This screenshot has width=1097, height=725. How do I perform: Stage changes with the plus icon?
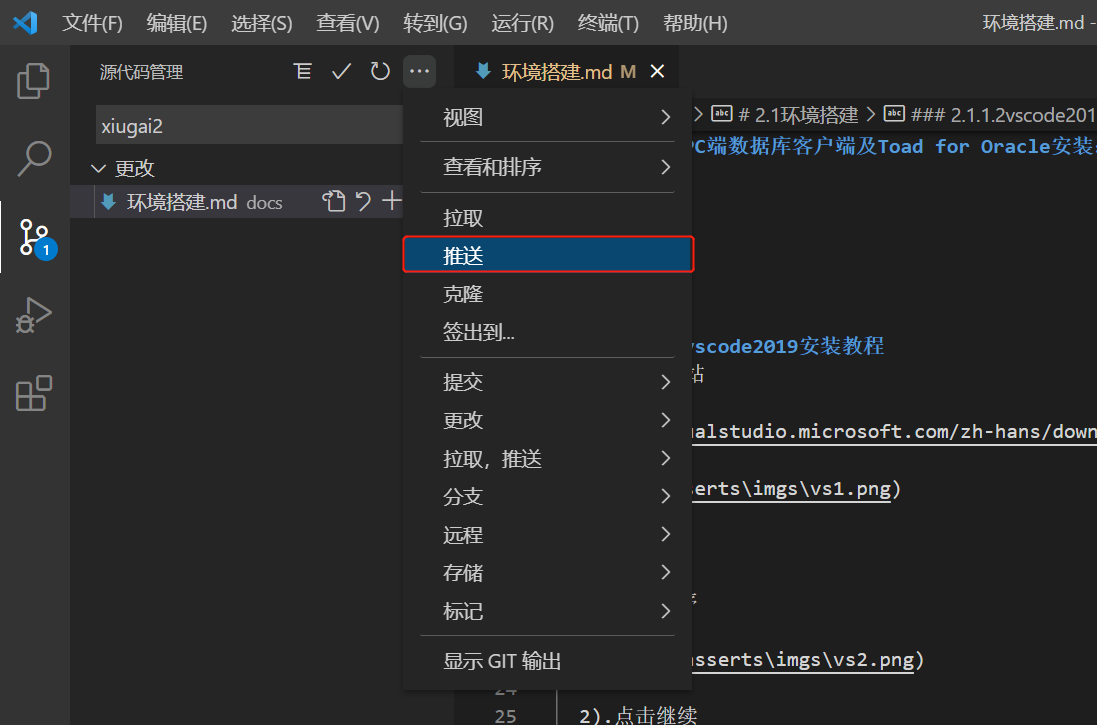(392, 202)
